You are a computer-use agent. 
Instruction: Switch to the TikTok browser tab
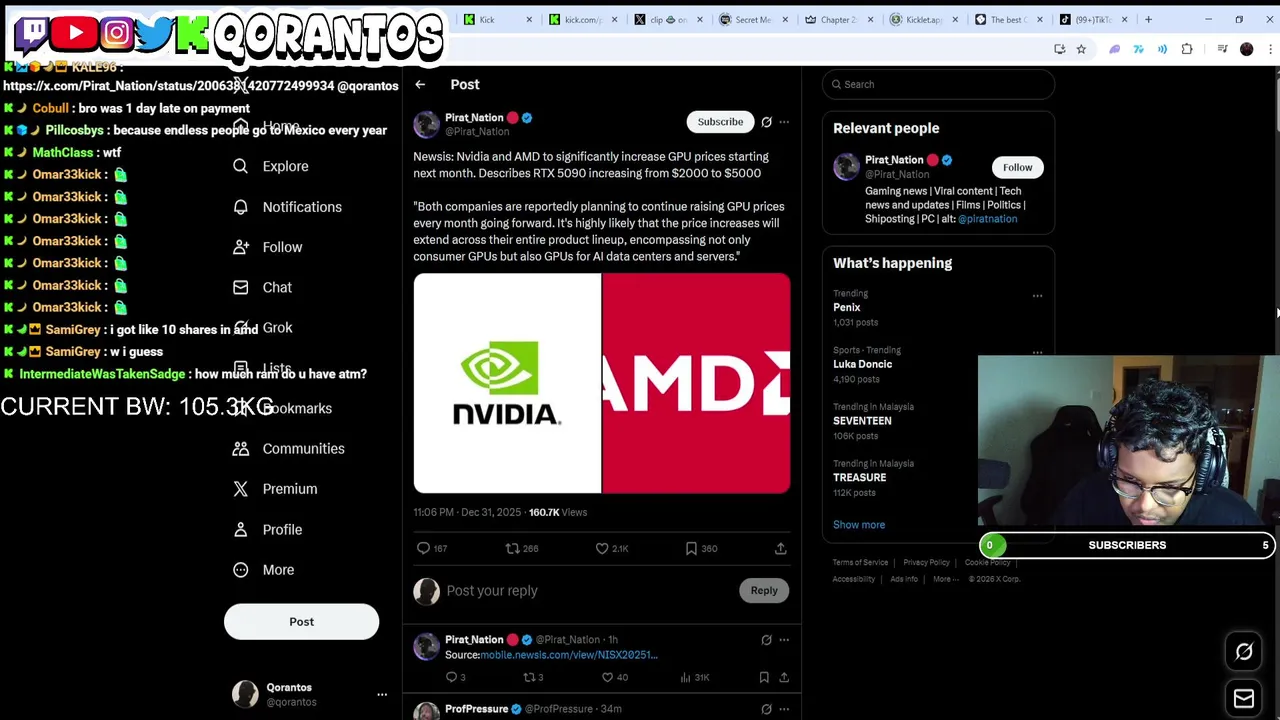(1093, 19)
